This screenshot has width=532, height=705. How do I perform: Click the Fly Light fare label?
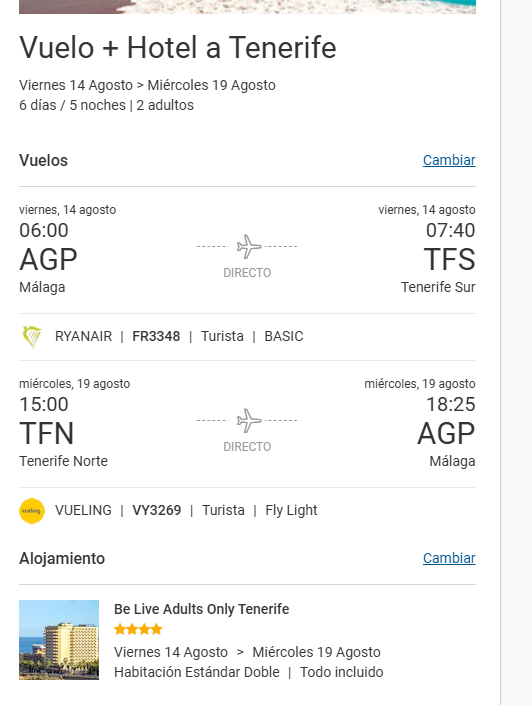click(x=291, y=510)
